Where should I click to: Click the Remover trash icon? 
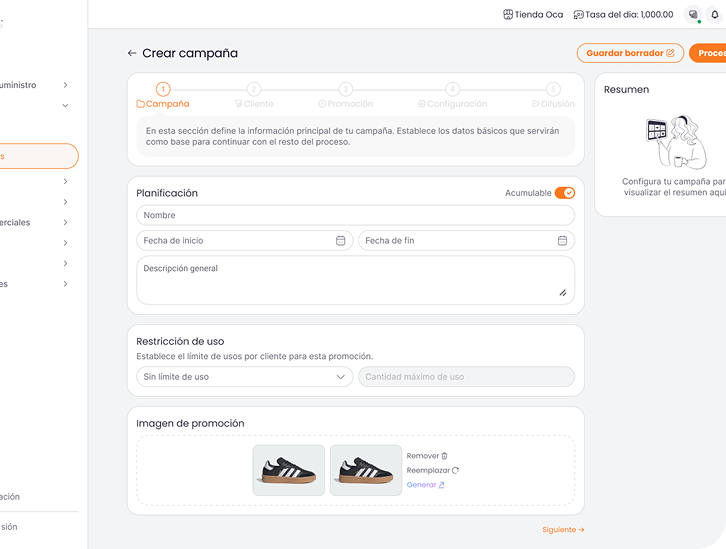(444, 456)
